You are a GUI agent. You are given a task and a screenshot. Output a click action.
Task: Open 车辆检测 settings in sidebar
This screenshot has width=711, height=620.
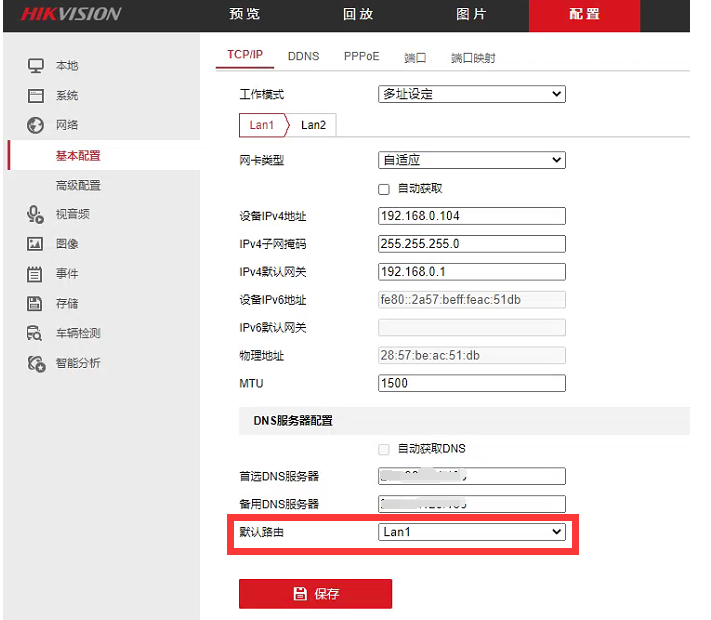(x=78, y=333)
